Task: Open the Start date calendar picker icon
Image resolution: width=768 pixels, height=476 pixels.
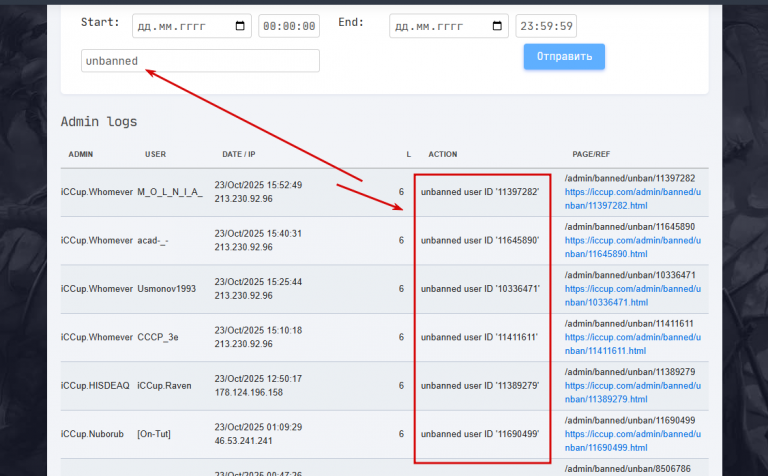Action: (x=240, y=26)
